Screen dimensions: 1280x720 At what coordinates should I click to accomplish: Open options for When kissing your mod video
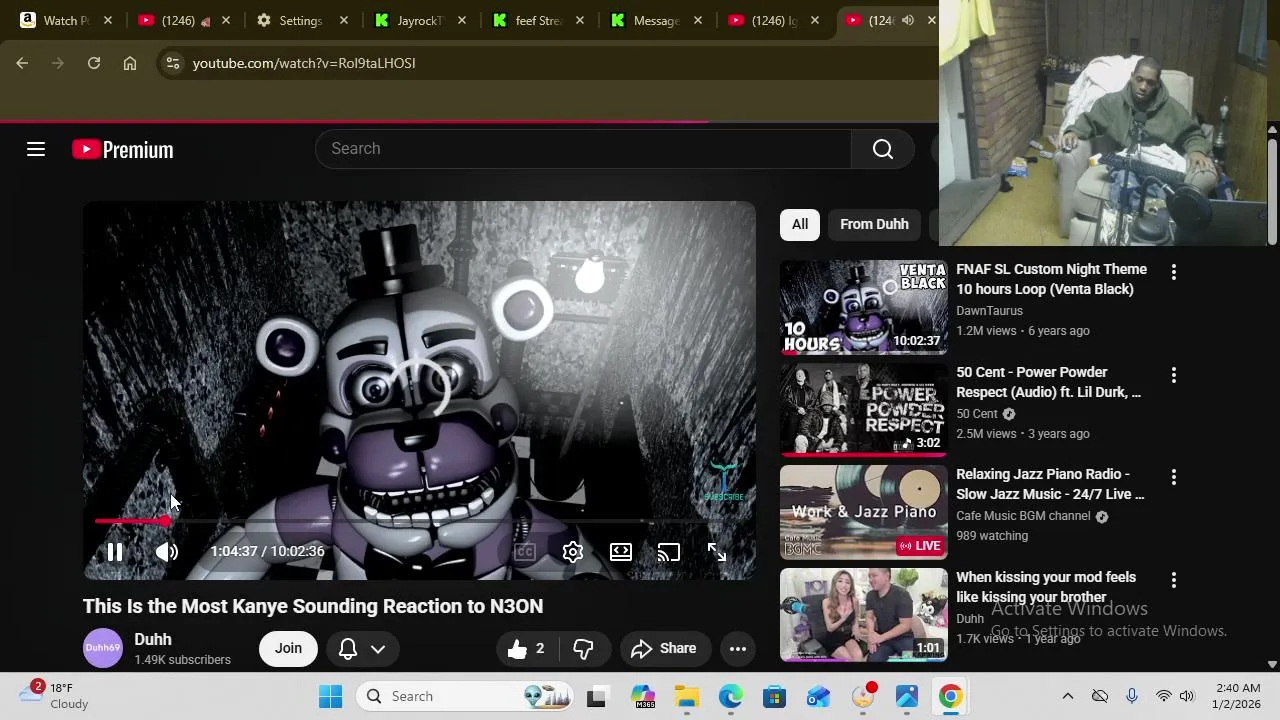coord(1174,580)
